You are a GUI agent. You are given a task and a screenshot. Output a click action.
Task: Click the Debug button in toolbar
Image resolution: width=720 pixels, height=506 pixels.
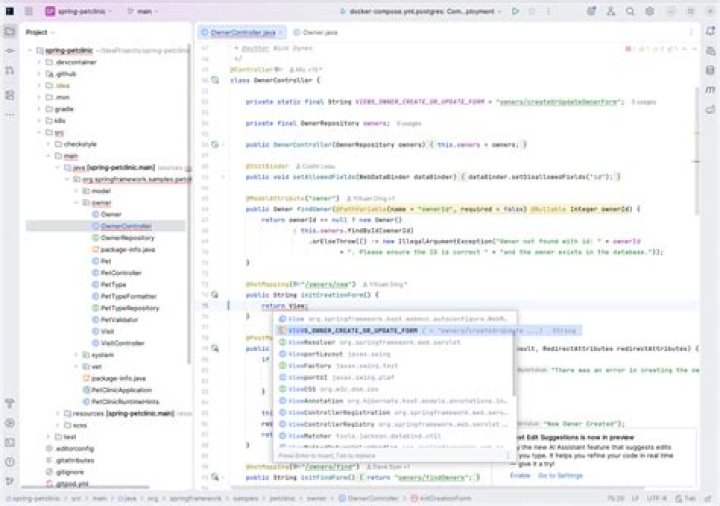pyautogui.click(x=532, y=11)
